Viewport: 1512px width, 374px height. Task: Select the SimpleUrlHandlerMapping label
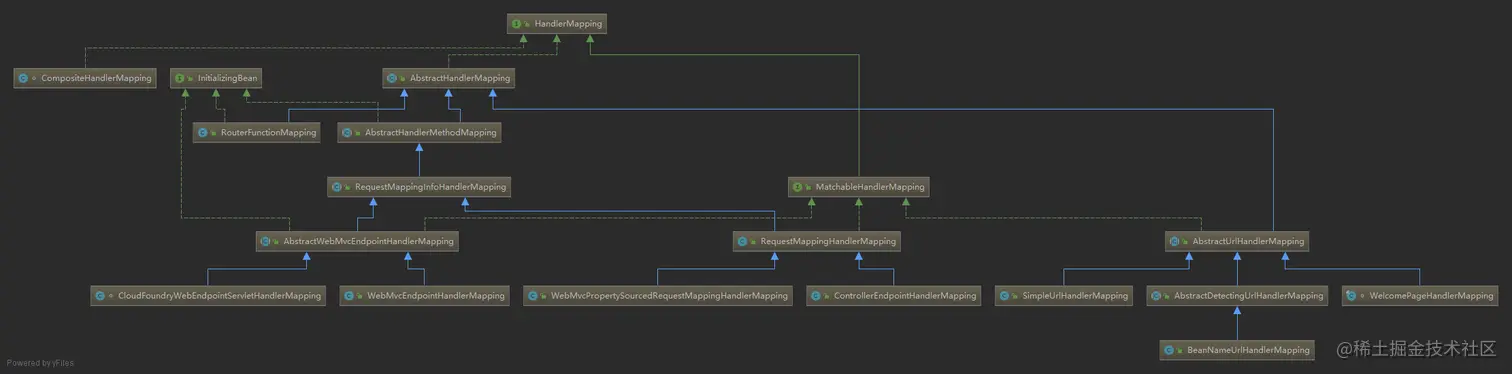pos(1075,296)
